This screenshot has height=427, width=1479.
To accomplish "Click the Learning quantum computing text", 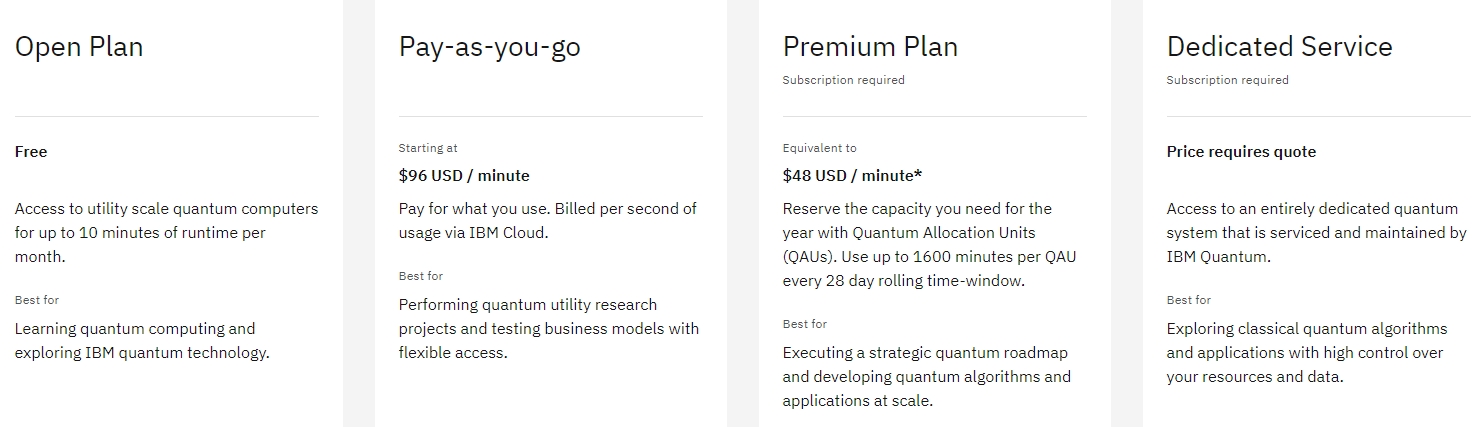I will click(x=142, y=341).
